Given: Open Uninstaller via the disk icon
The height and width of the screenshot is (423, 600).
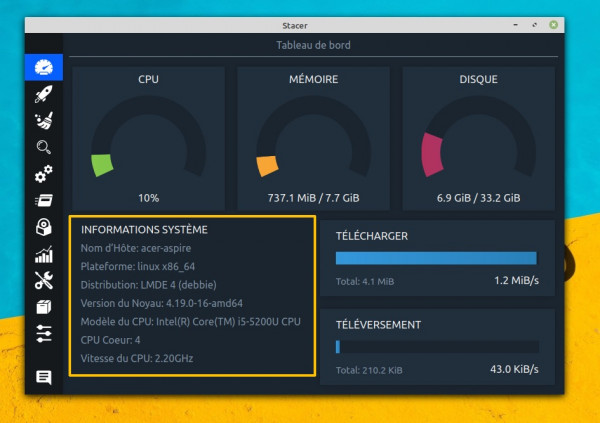Looking at the screenshot, I should (x=43, y=228).
